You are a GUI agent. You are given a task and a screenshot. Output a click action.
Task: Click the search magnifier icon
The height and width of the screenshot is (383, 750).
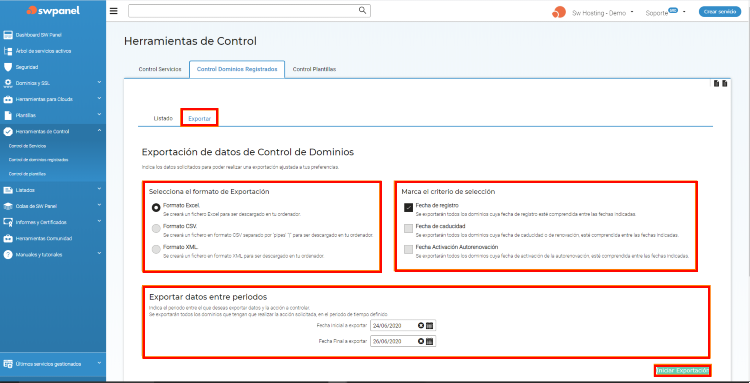[363, 10]
